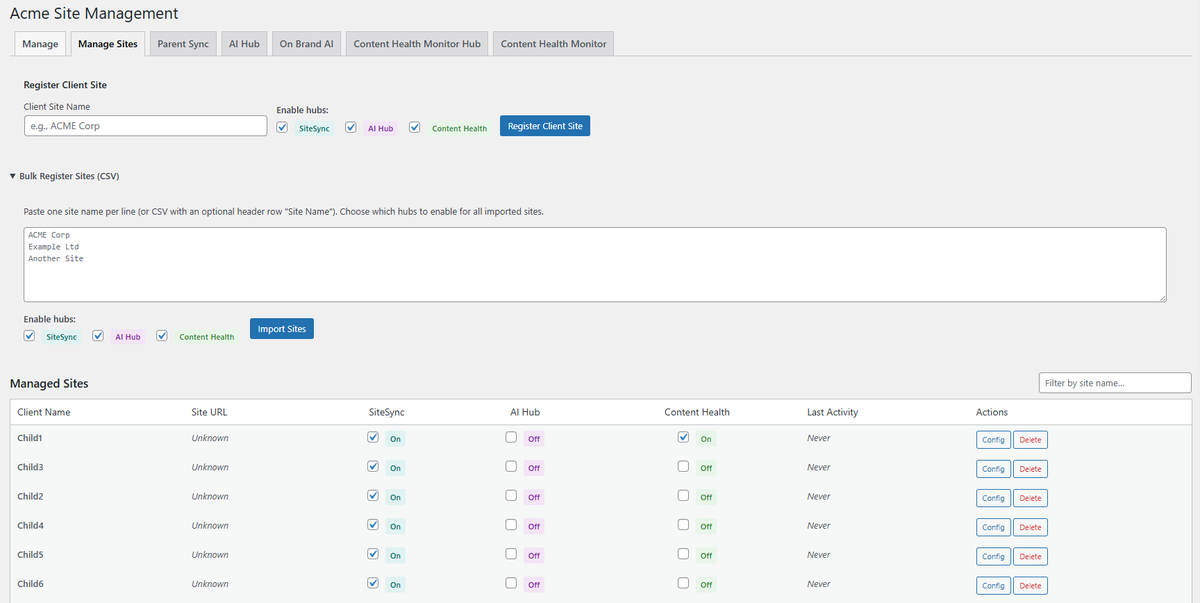Viewport: 1200px width, 603px height.
Task: Disable SiteSync for Child4
Action: (x=373, y=524)
